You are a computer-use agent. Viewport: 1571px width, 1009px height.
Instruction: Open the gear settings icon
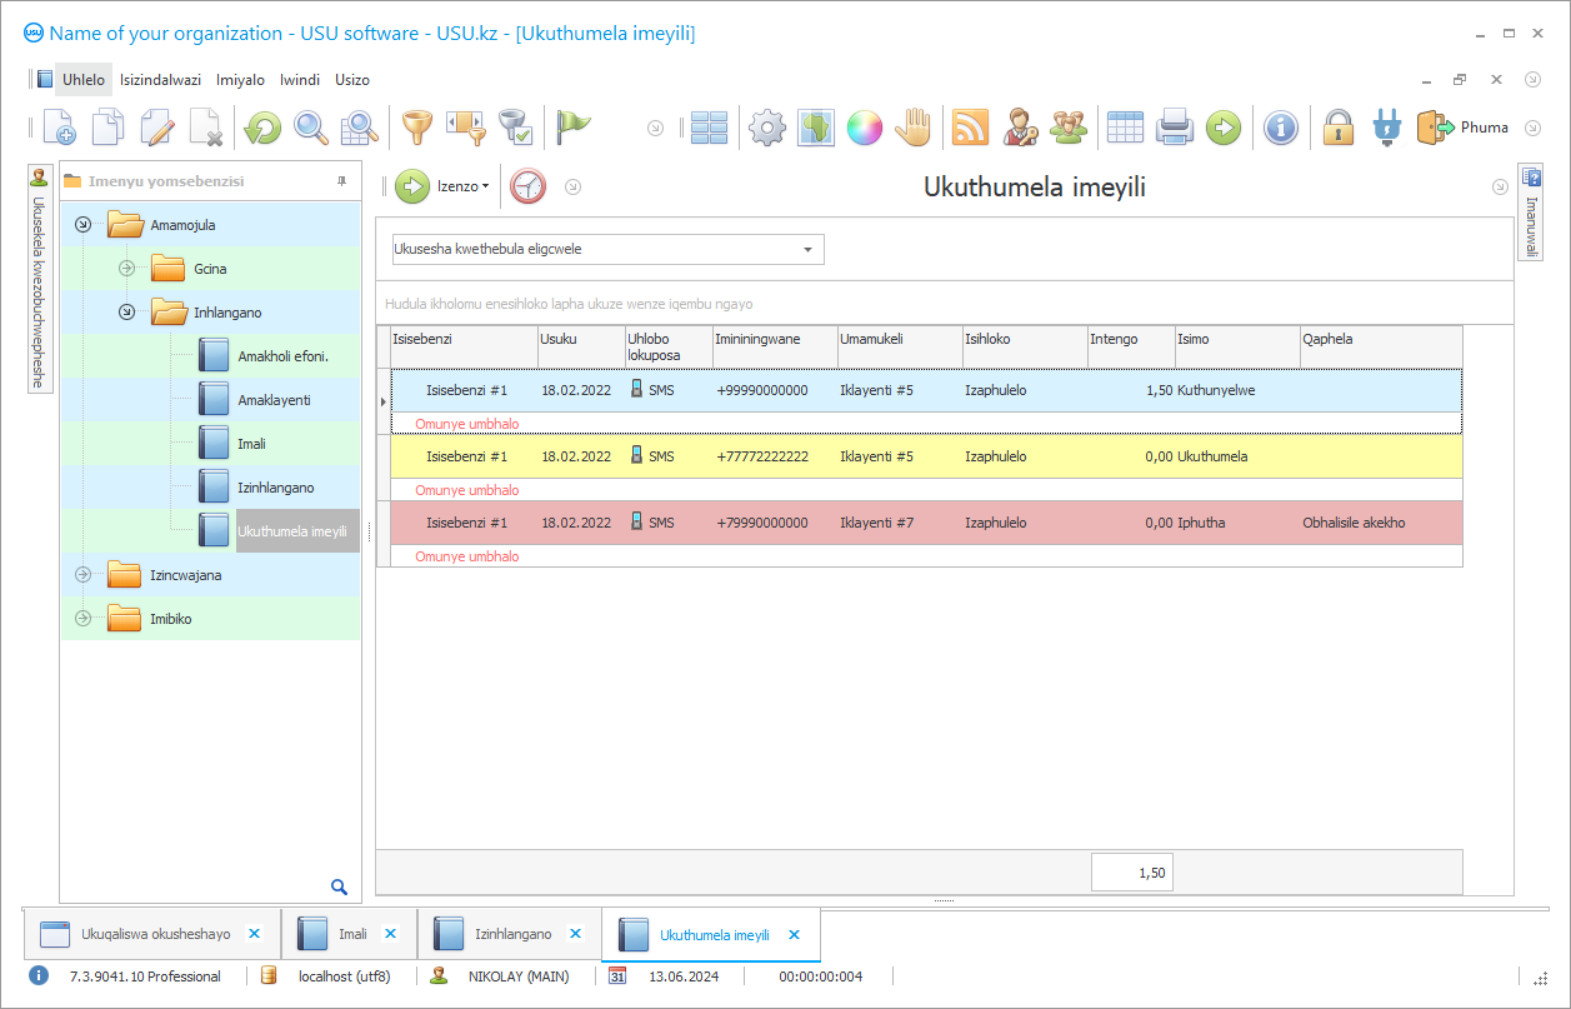[x=767, y=128]
